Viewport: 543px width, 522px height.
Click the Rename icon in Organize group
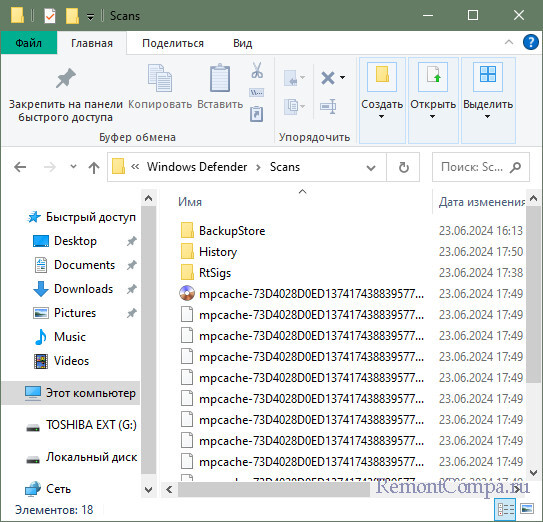(x=328, y=106)
